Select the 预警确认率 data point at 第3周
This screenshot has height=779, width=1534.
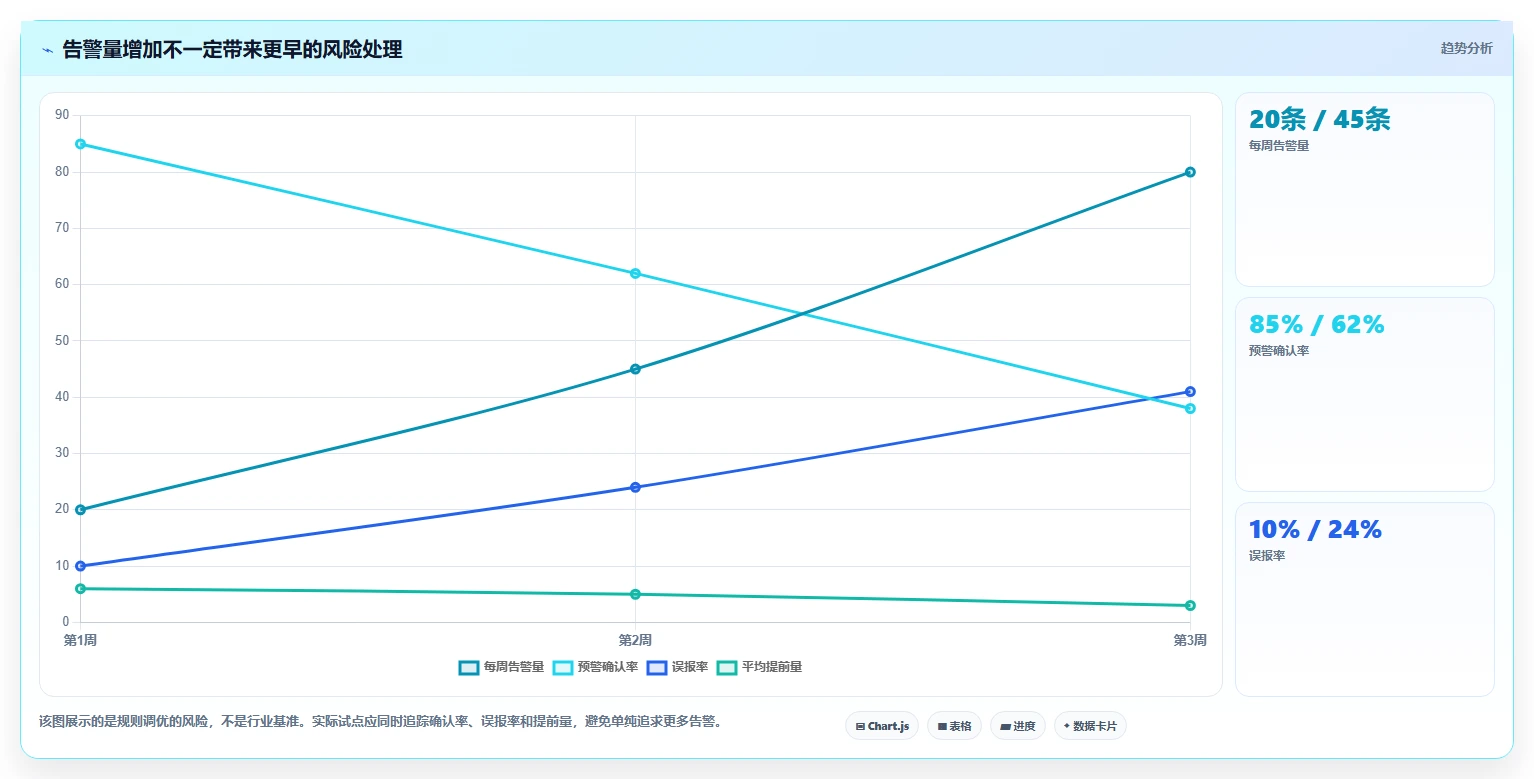(1190, 408)
